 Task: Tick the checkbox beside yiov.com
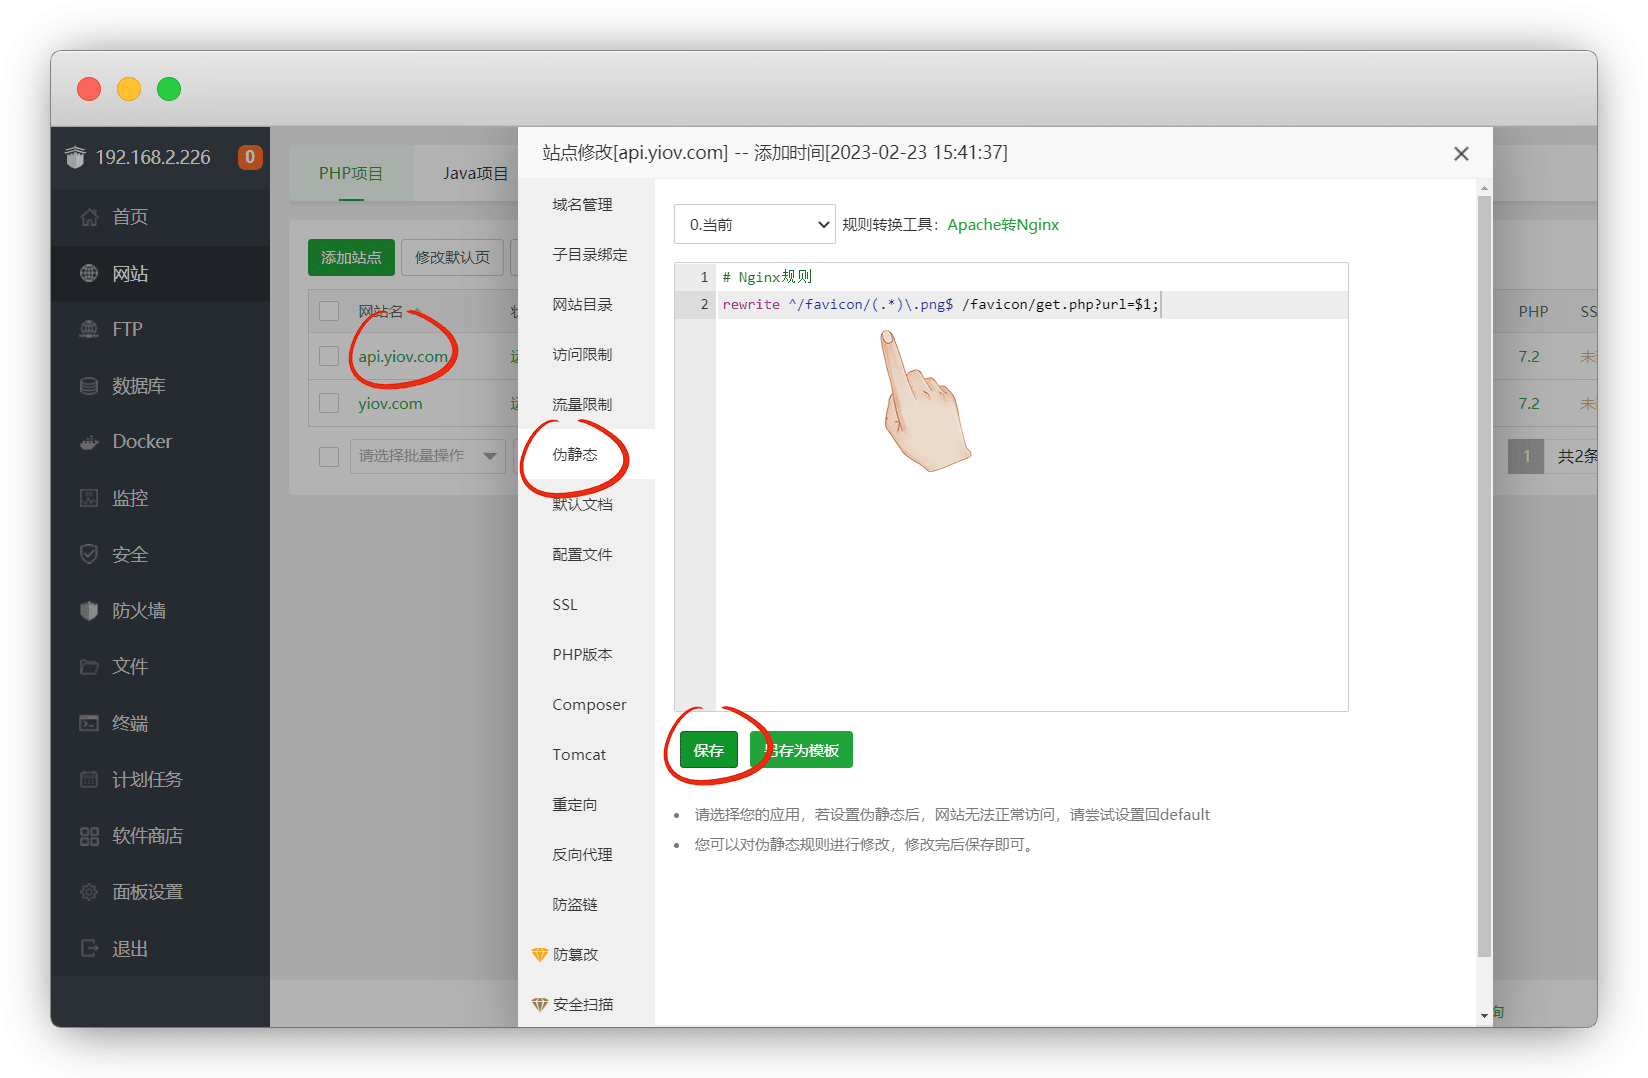coord(329,404)
